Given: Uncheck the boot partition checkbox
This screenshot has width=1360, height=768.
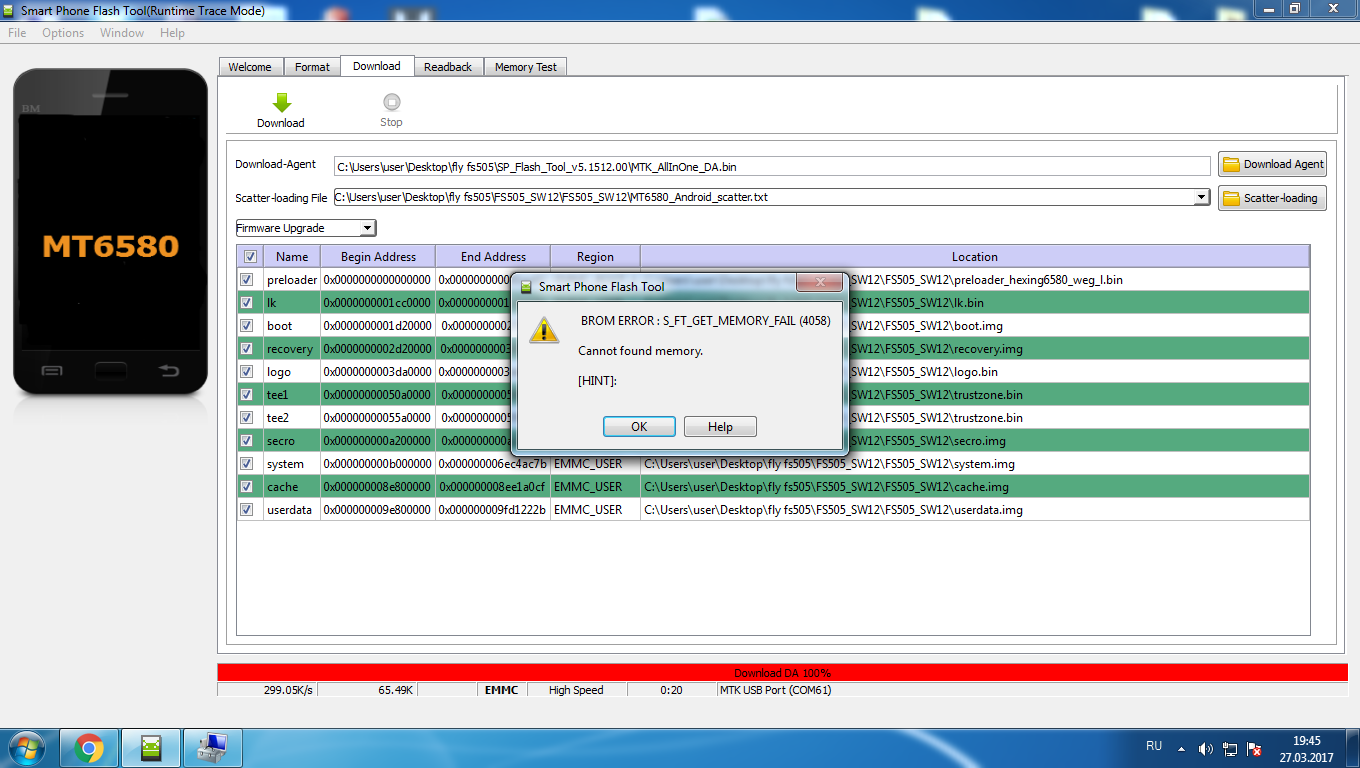Looking at the screenshot, I should coord(247,325).
